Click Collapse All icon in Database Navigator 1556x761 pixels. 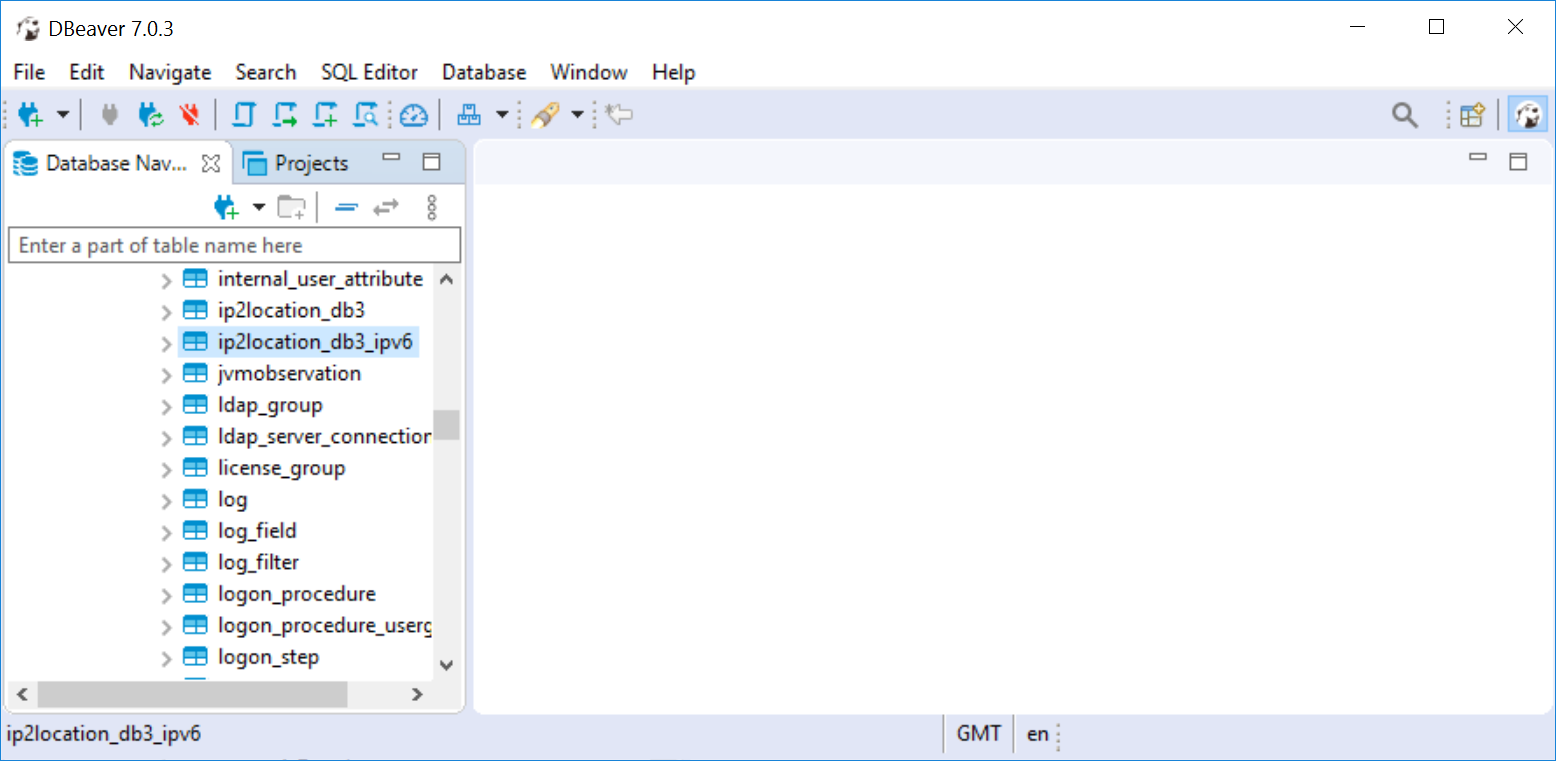pos(346,207)
